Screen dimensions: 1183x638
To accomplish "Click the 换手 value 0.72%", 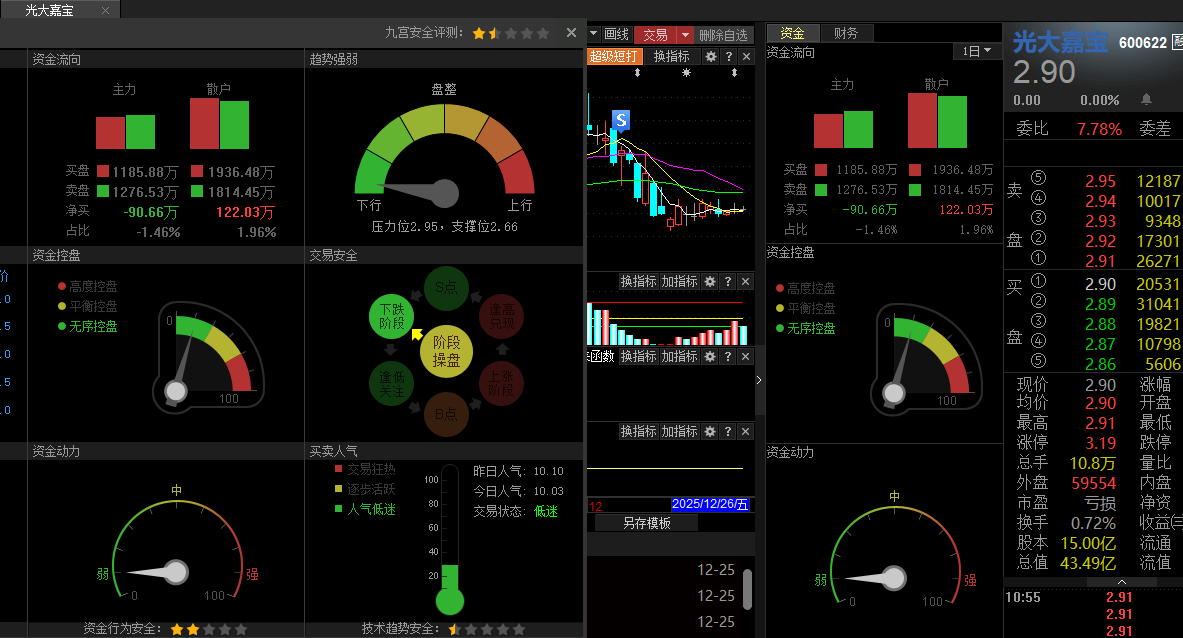I will tap(1093, 523).
